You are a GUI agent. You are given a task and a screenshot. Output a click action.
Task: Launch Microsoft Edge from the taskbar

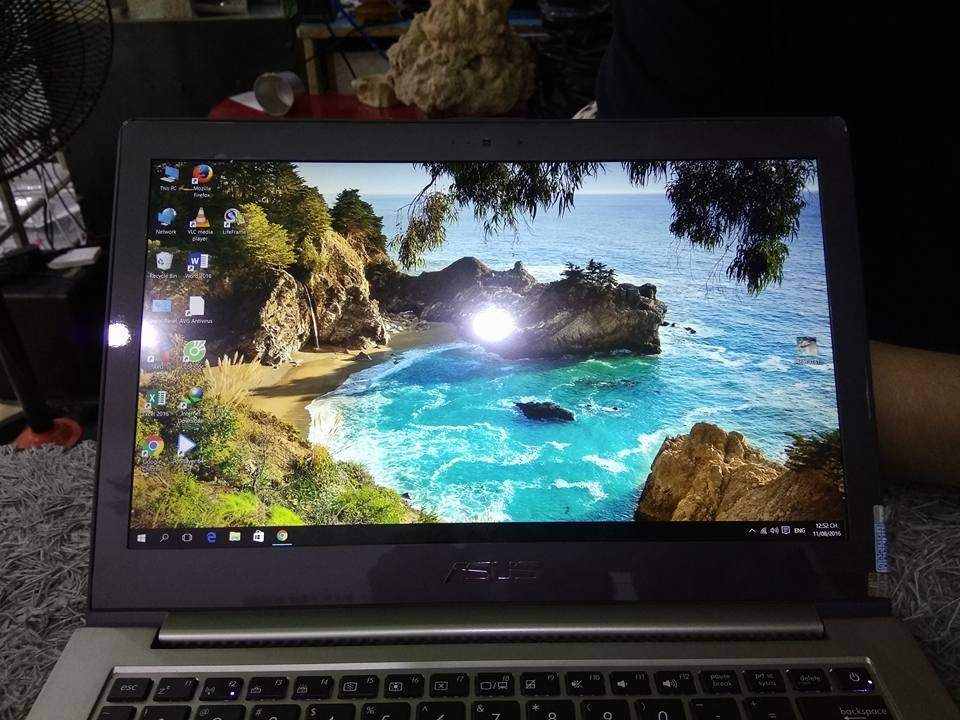[211, 537]
